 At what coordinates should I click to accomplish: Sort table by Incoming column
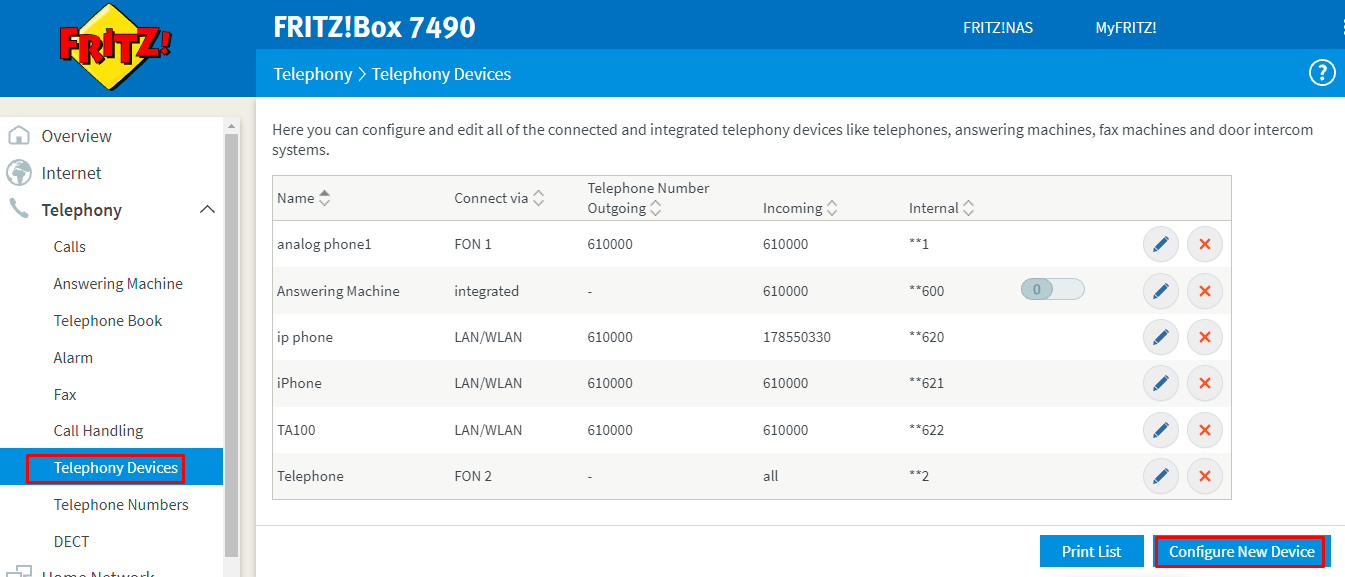[832, 208]
